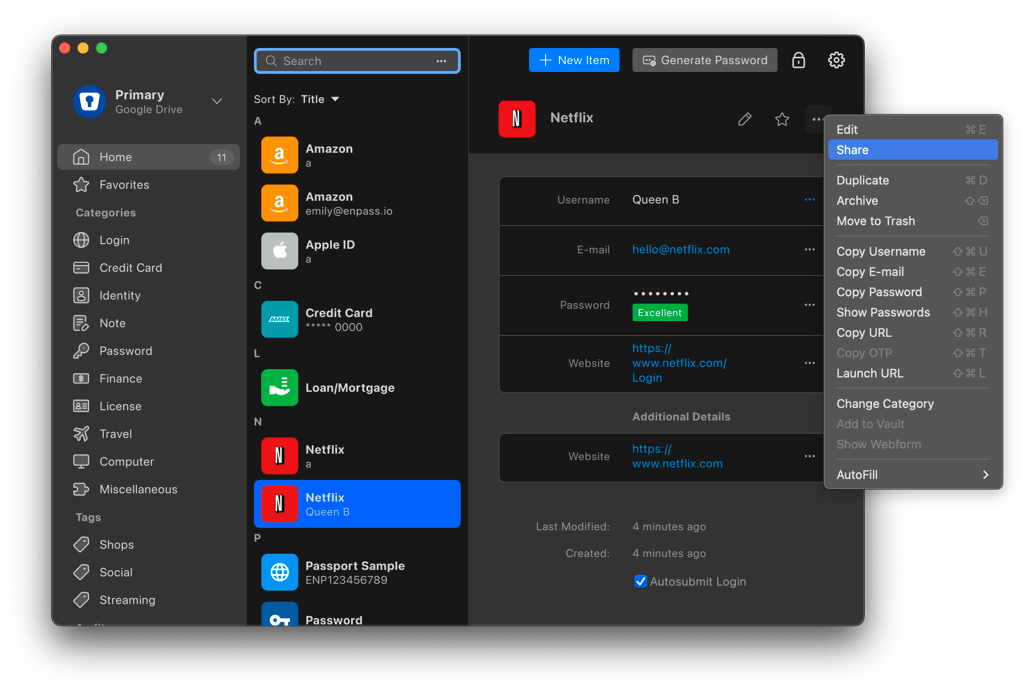Viewport: 1024px width, 694px height.
Task: Click the E-mail field ellipsis icon
Action: pos(809,249)
